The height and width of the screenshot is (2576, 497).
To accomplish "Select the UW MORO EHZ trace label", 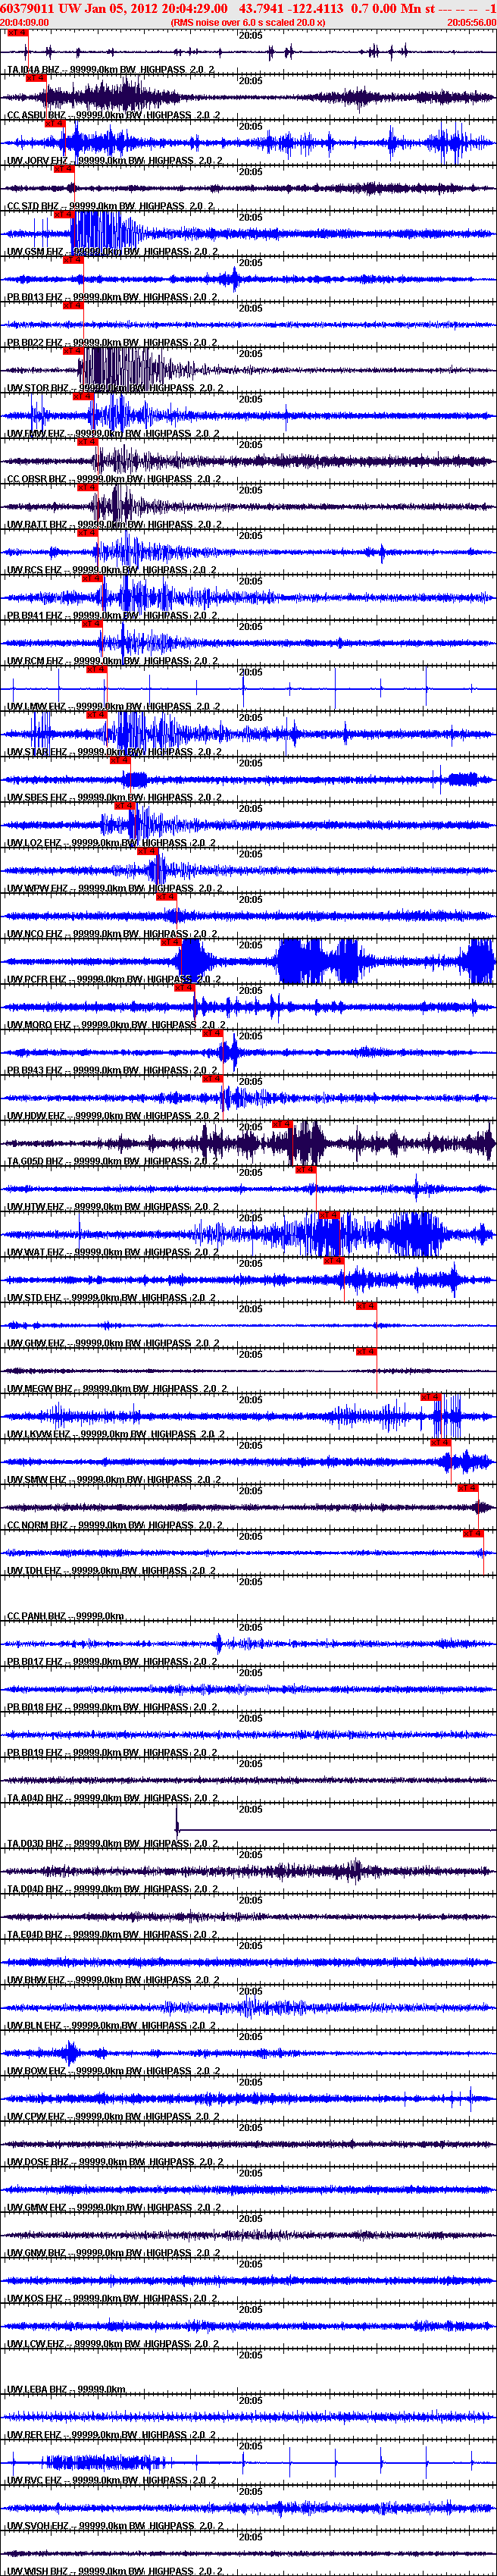I will [116, 1025].
